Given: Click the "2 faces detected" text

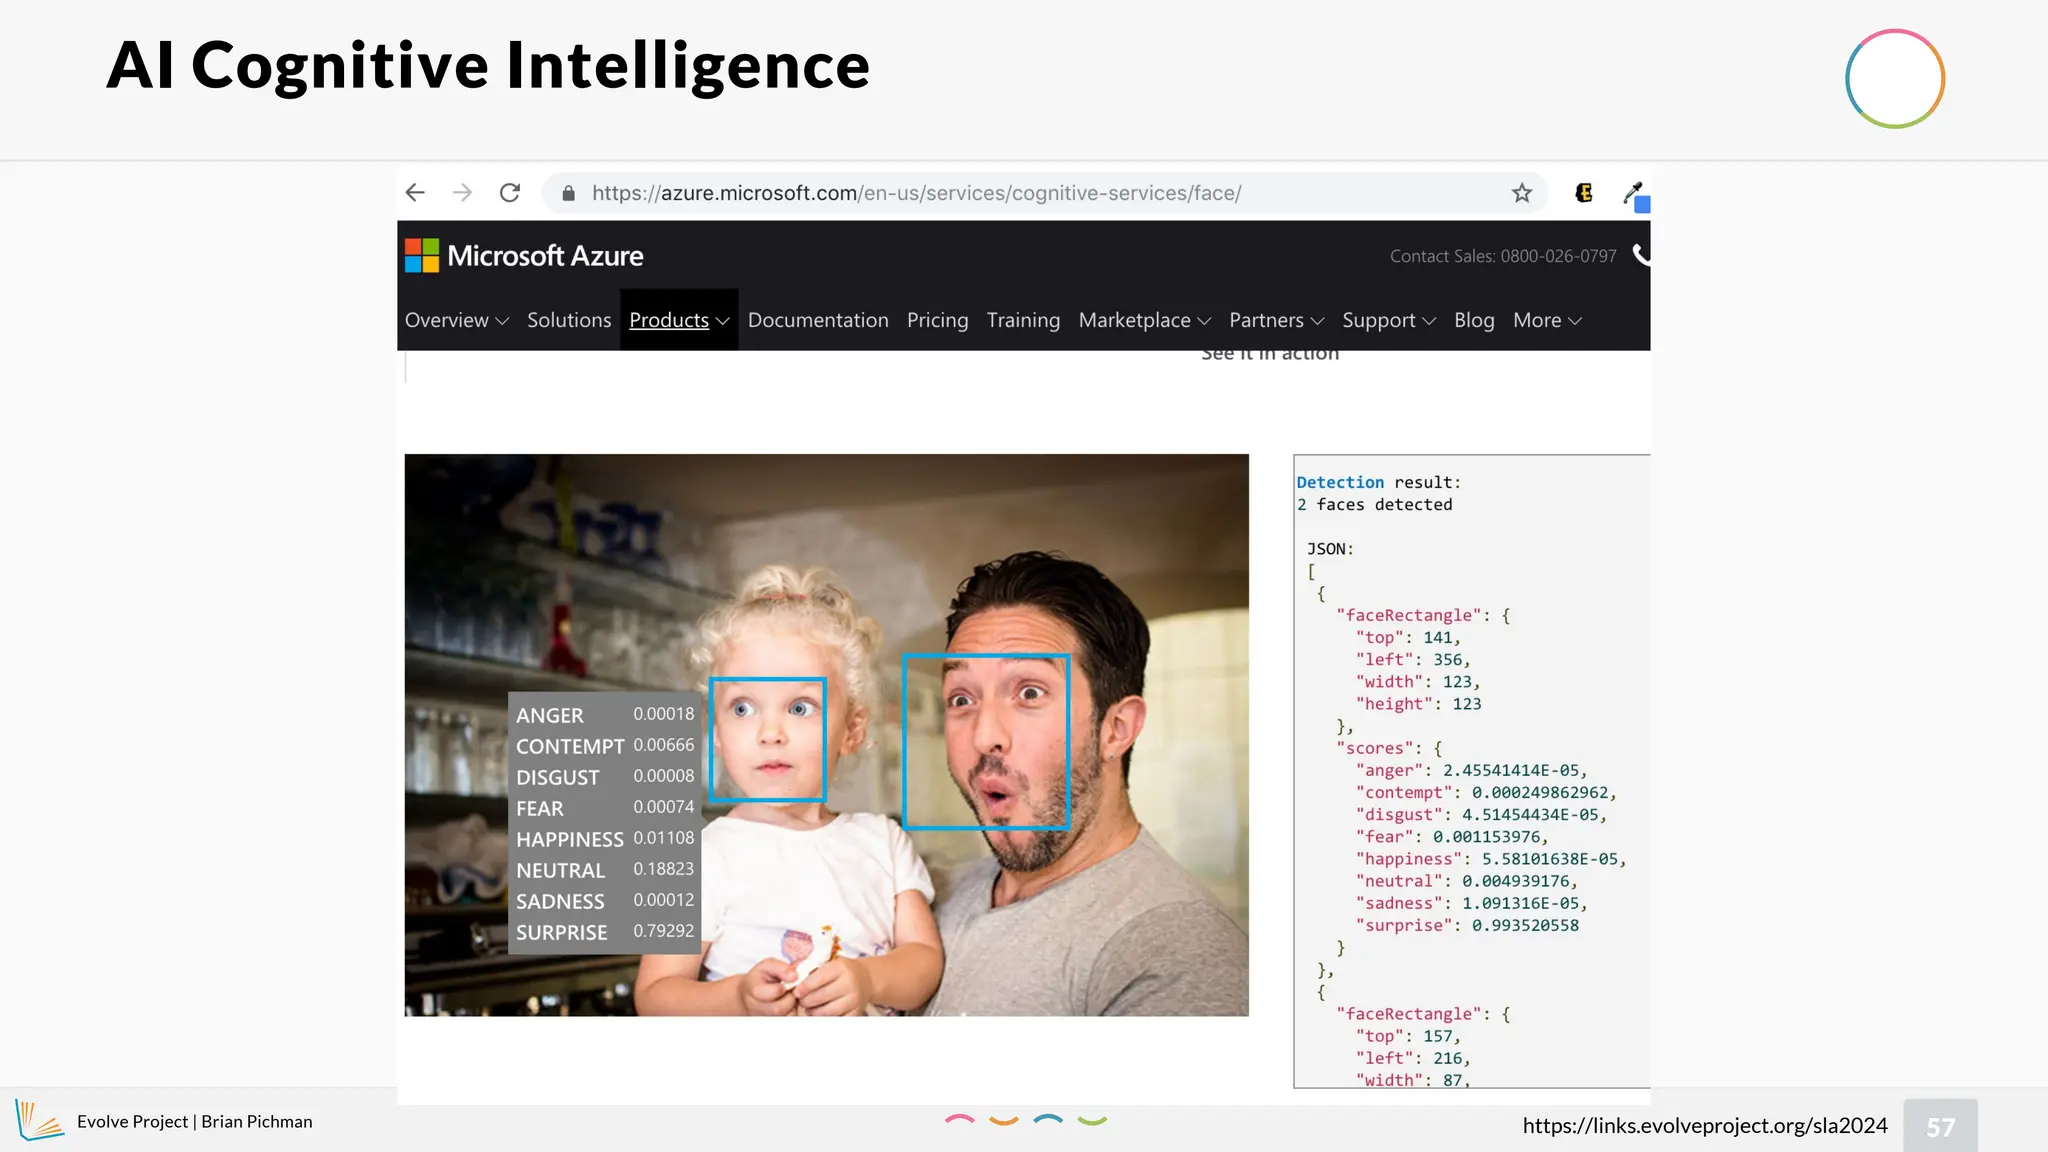Looking at the screenshot, I should pos(1375,505).
